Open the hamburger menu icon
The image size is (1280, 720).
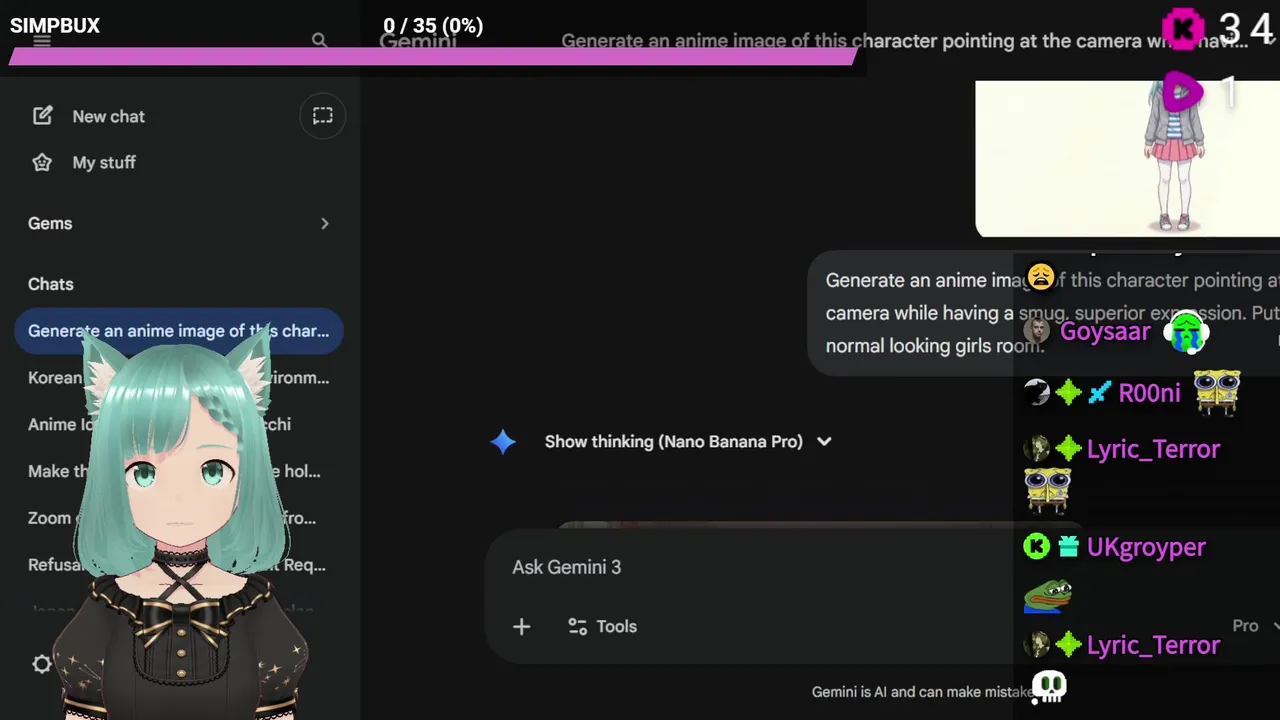coord(42,41)
